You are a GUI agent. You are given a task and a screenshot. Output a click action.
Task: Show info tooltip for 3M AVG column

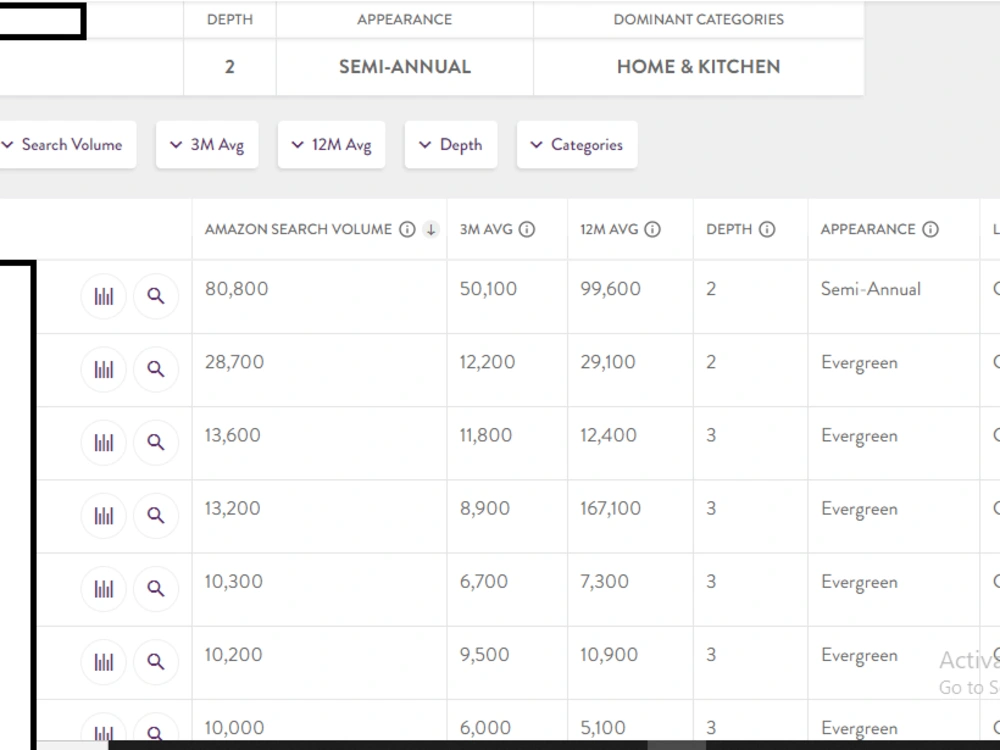coord(527,229)
